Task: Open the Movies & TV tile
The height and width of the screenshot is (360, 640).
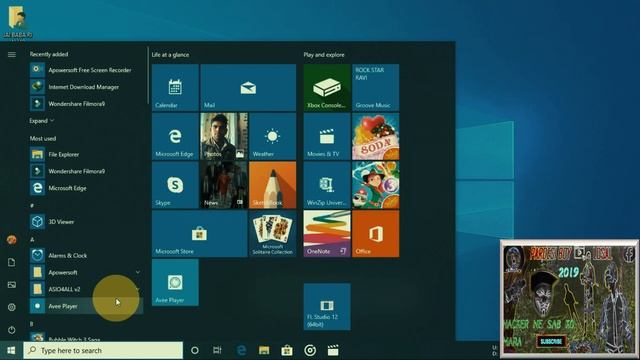Action: click(x=327, y=136)
